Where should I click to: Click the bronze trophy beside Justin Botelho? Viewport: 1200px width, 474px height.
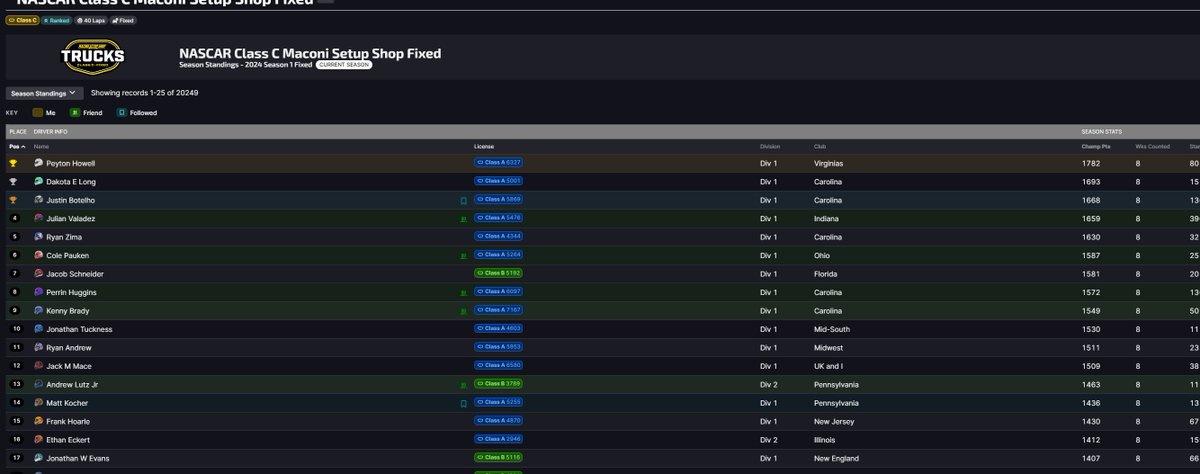point(13,200)
